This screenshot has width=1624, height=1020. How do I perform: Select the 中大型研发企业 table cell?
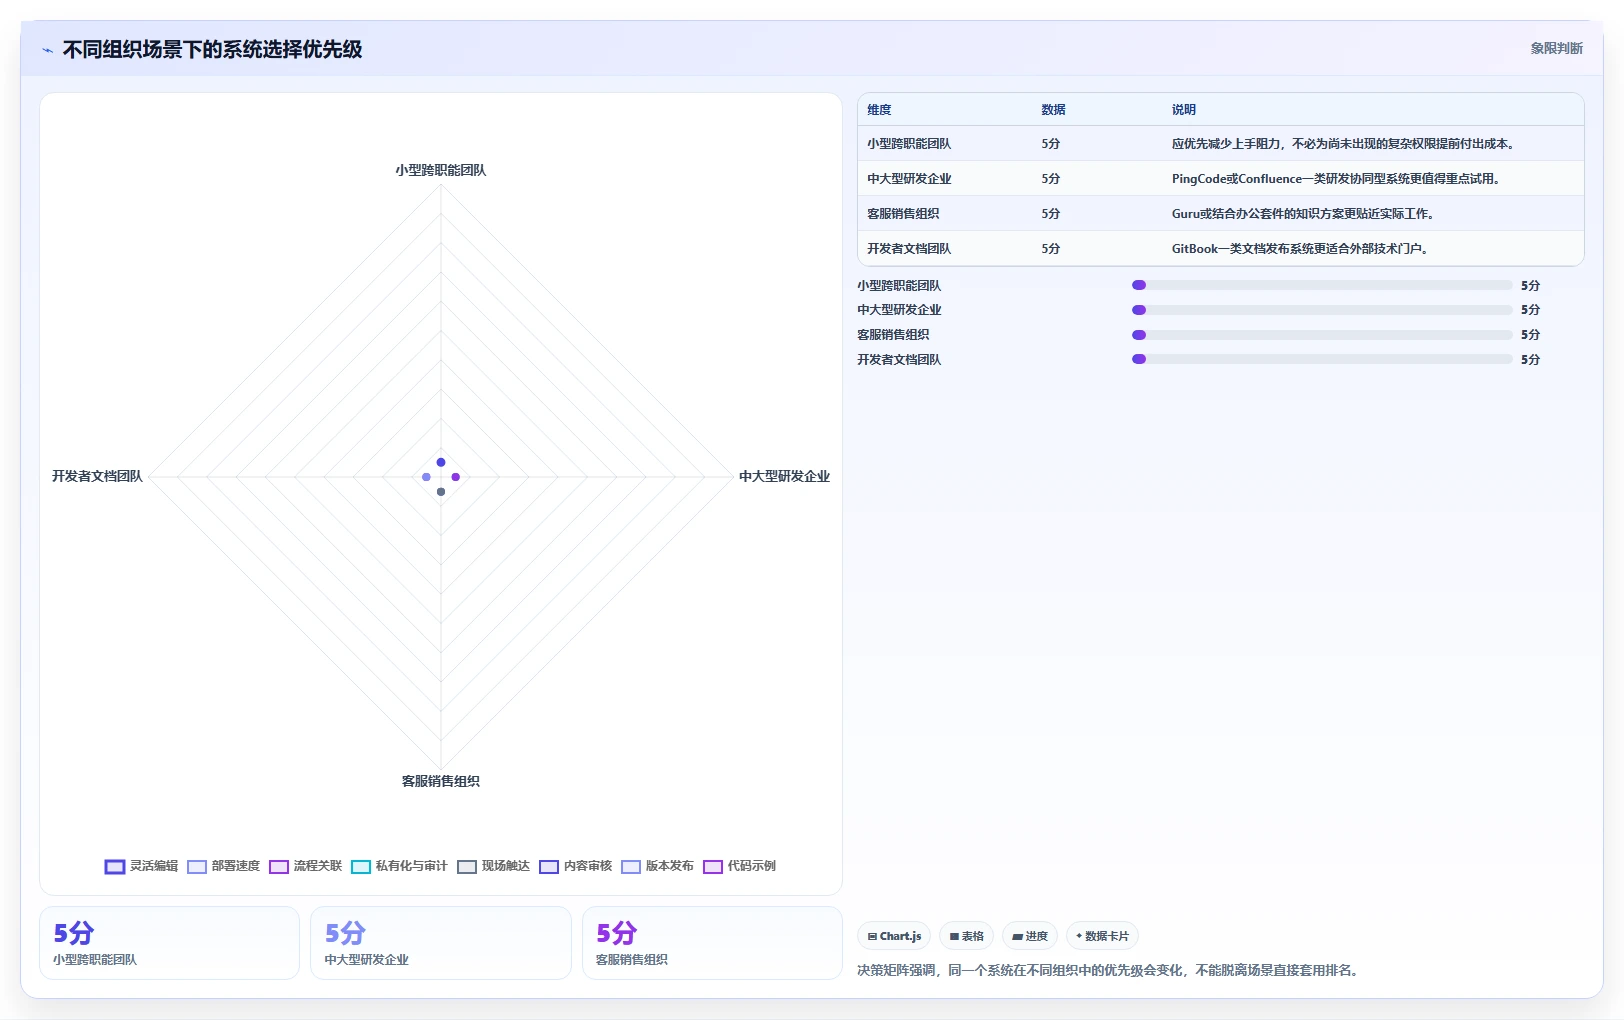coord(909,179)
